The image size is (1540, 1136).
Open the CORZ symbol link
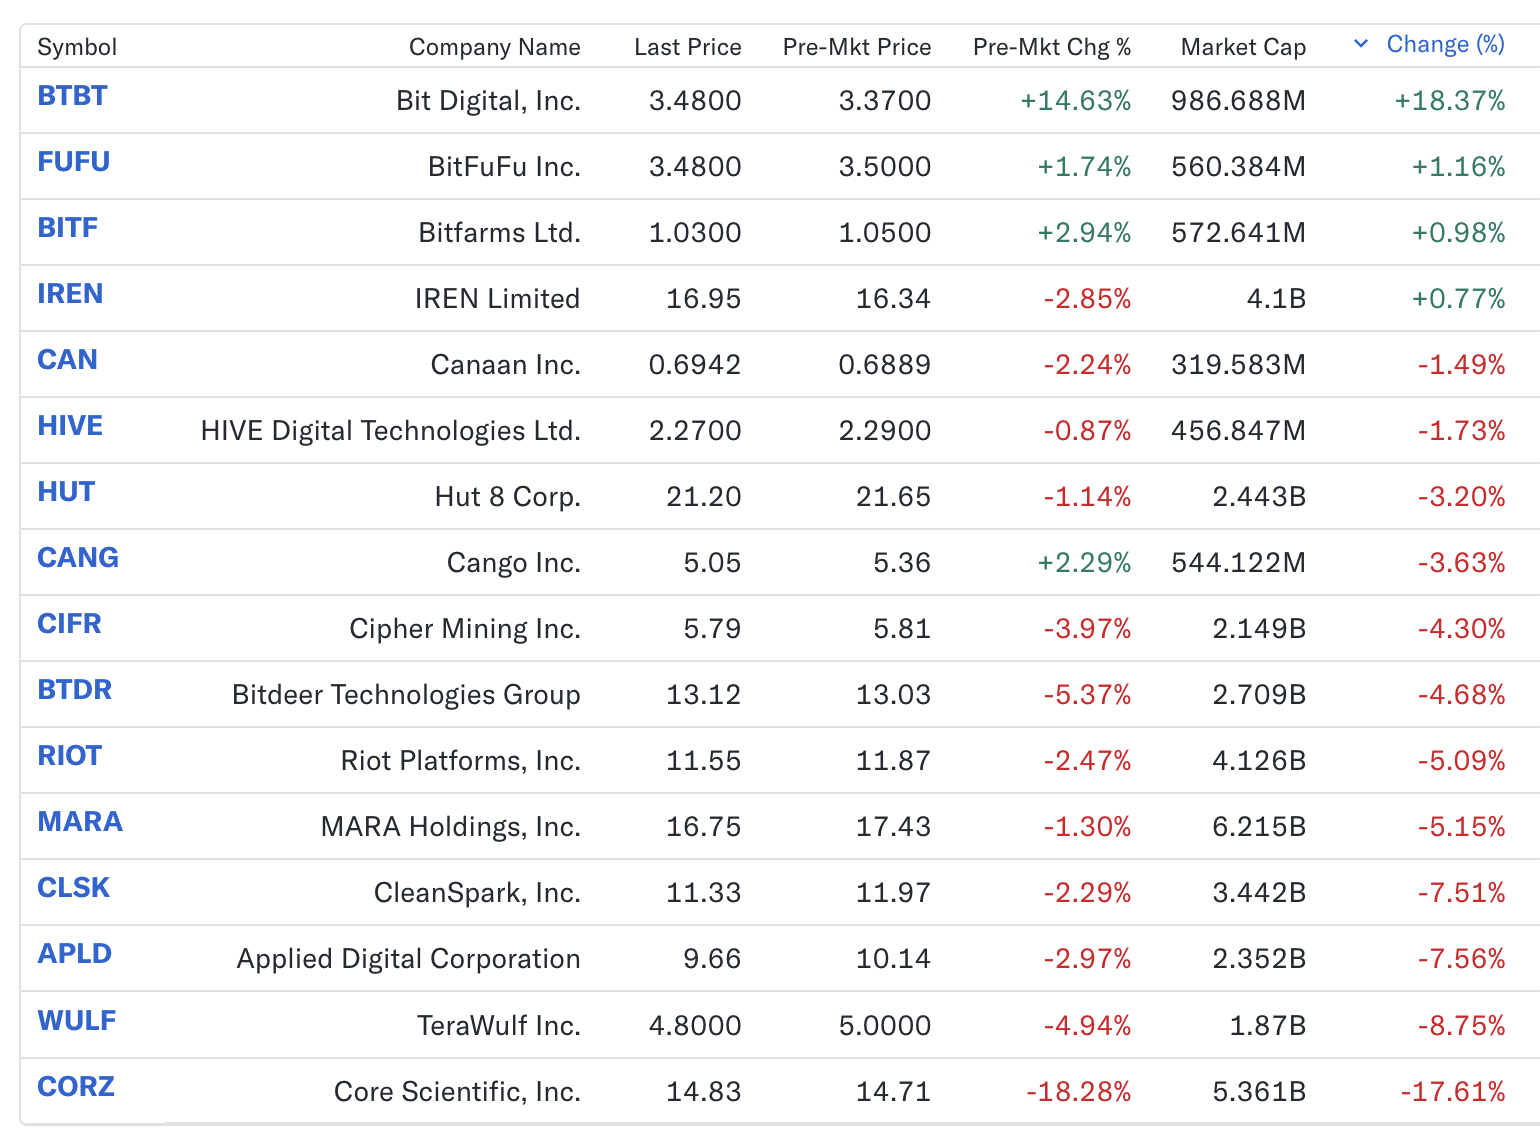(76, 1087)
